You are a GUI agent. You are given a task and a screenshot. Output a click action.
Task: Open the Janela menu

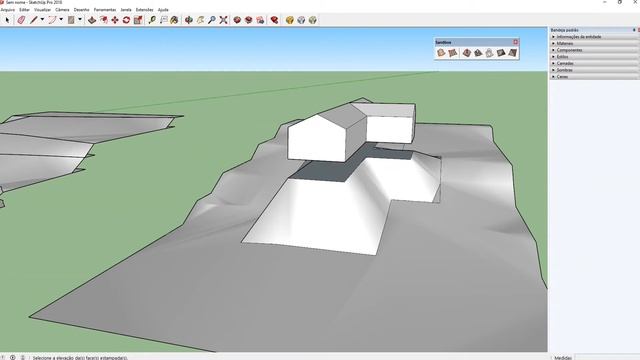pos(126,10)
